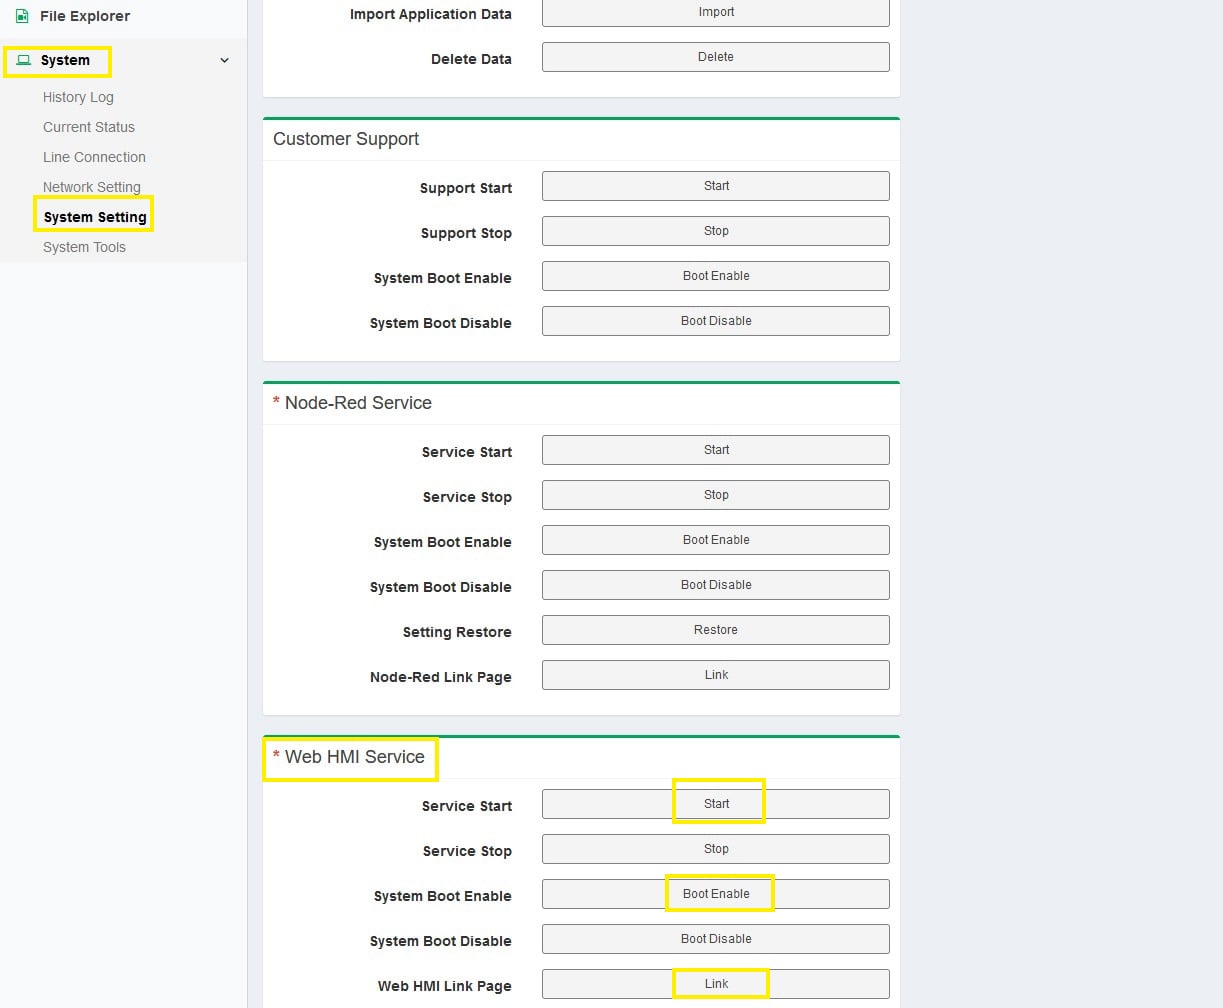This screenshot has height=1008, width=1223.
Task: Collapse the System menu chevron
Action: point(224,61)
